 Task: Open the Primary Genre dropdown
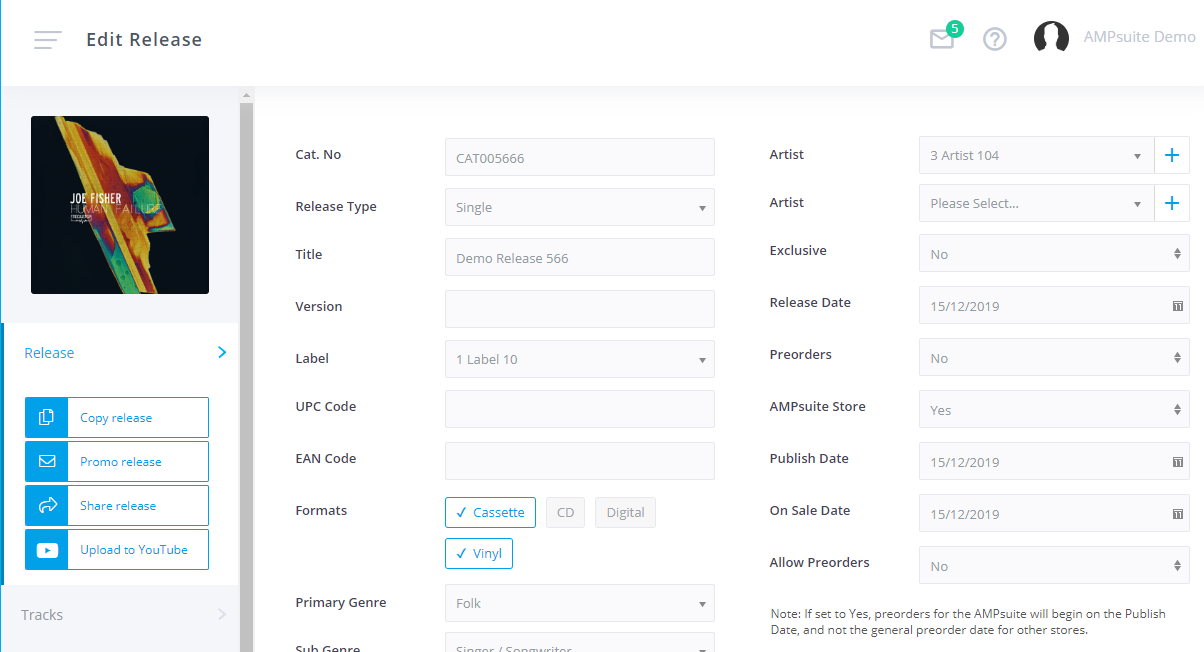[580, 603]
